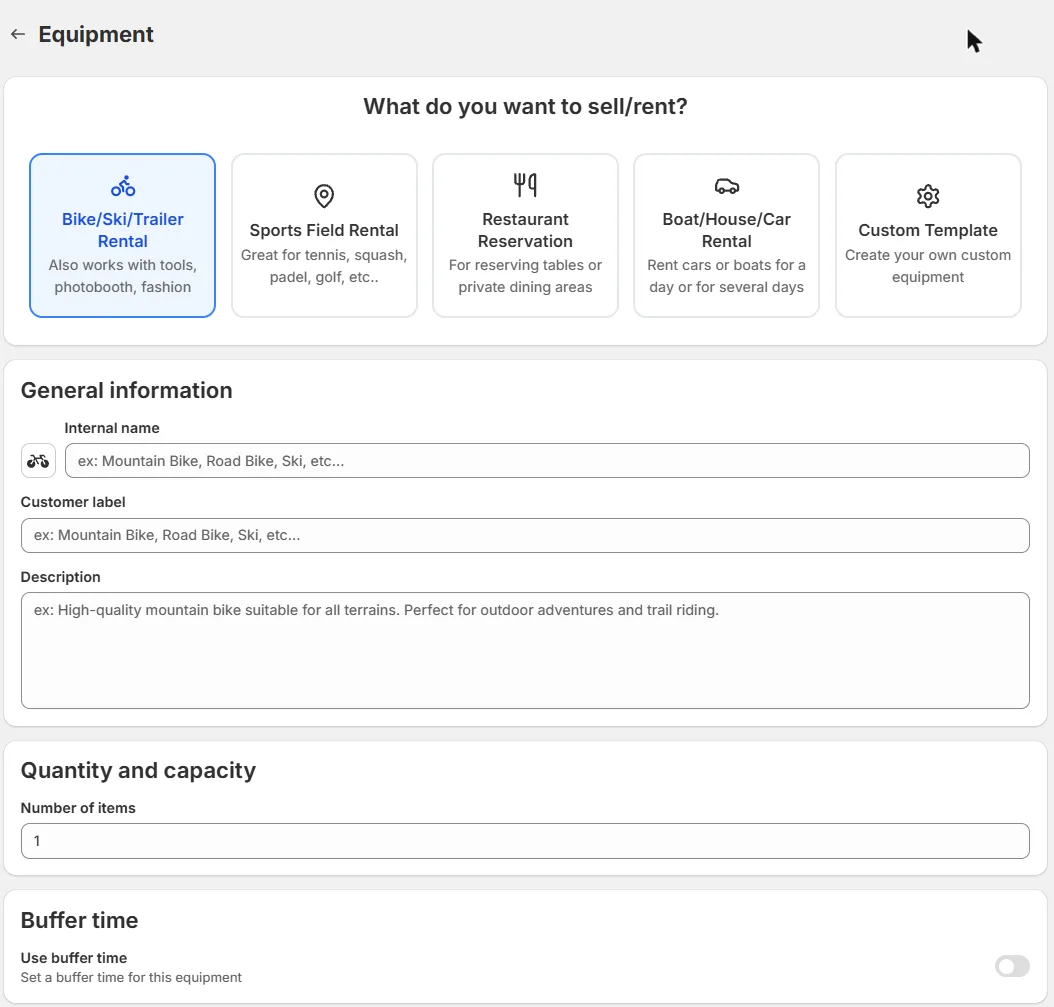The width and height of the screenshot is (1054, 1007).
Task: Focus the Internal name input field
Action: (x=547, y=461)
